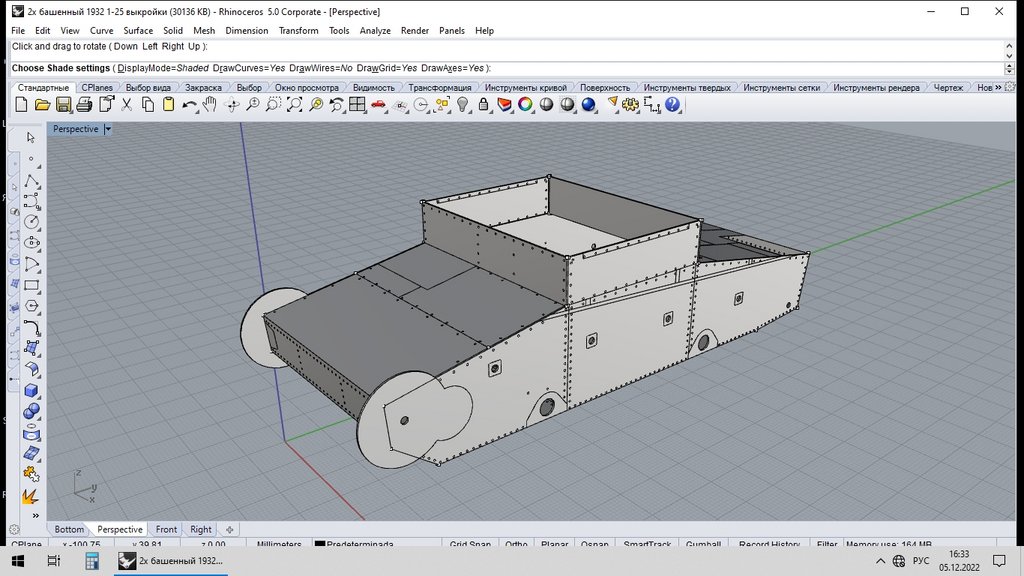Add a viewport tab with the plus button
Image resolution: width=1024 pixels, height=576 pixels.
pos(229,530)
